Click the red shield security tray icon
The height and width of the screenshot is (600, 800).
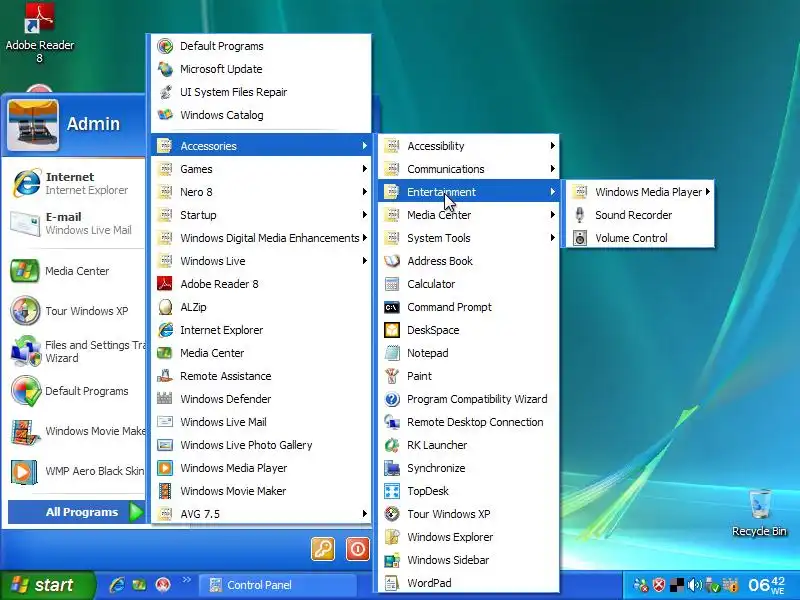click(x=659, y=585)
